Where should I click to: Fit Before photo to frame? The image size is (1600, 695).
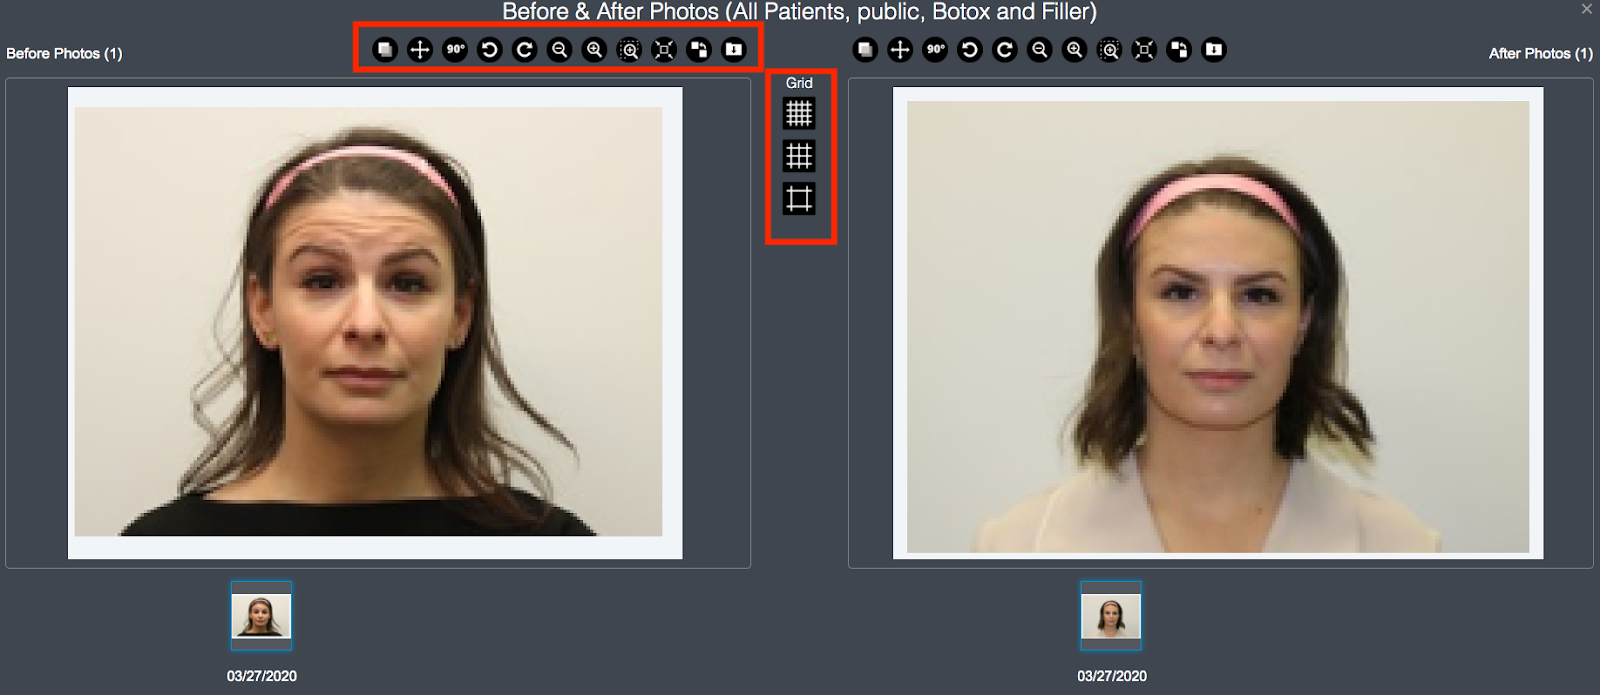[x=664, y=49]
